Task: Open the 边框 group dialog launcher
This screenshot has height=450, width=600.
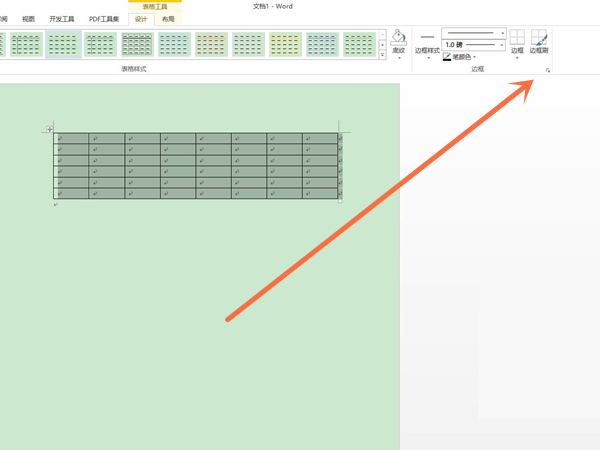Action: pos(548,70)
